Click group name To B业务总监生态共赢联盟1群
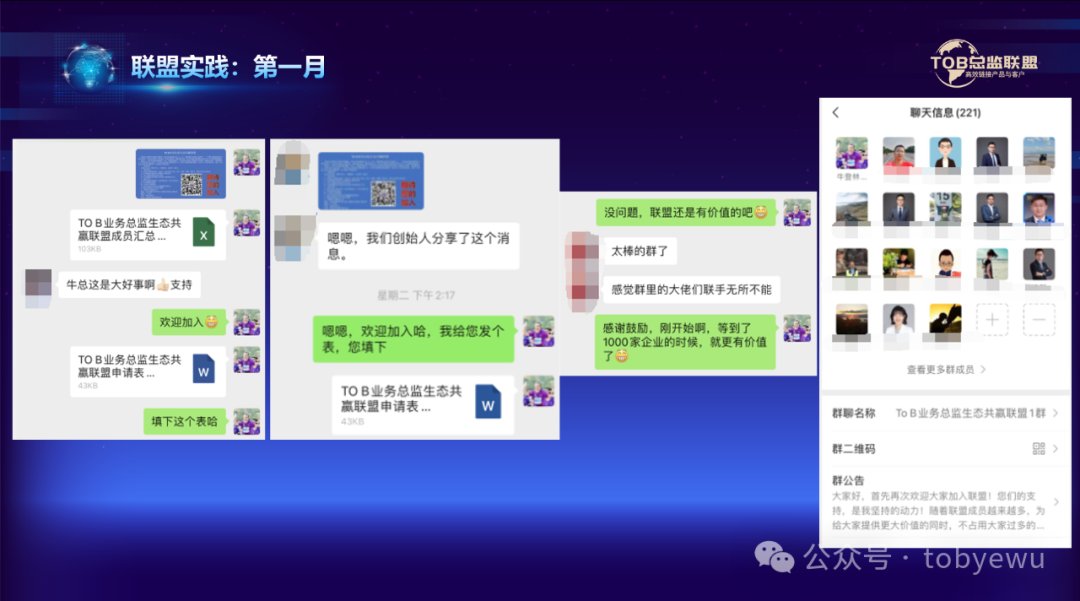 pos(970,413)
